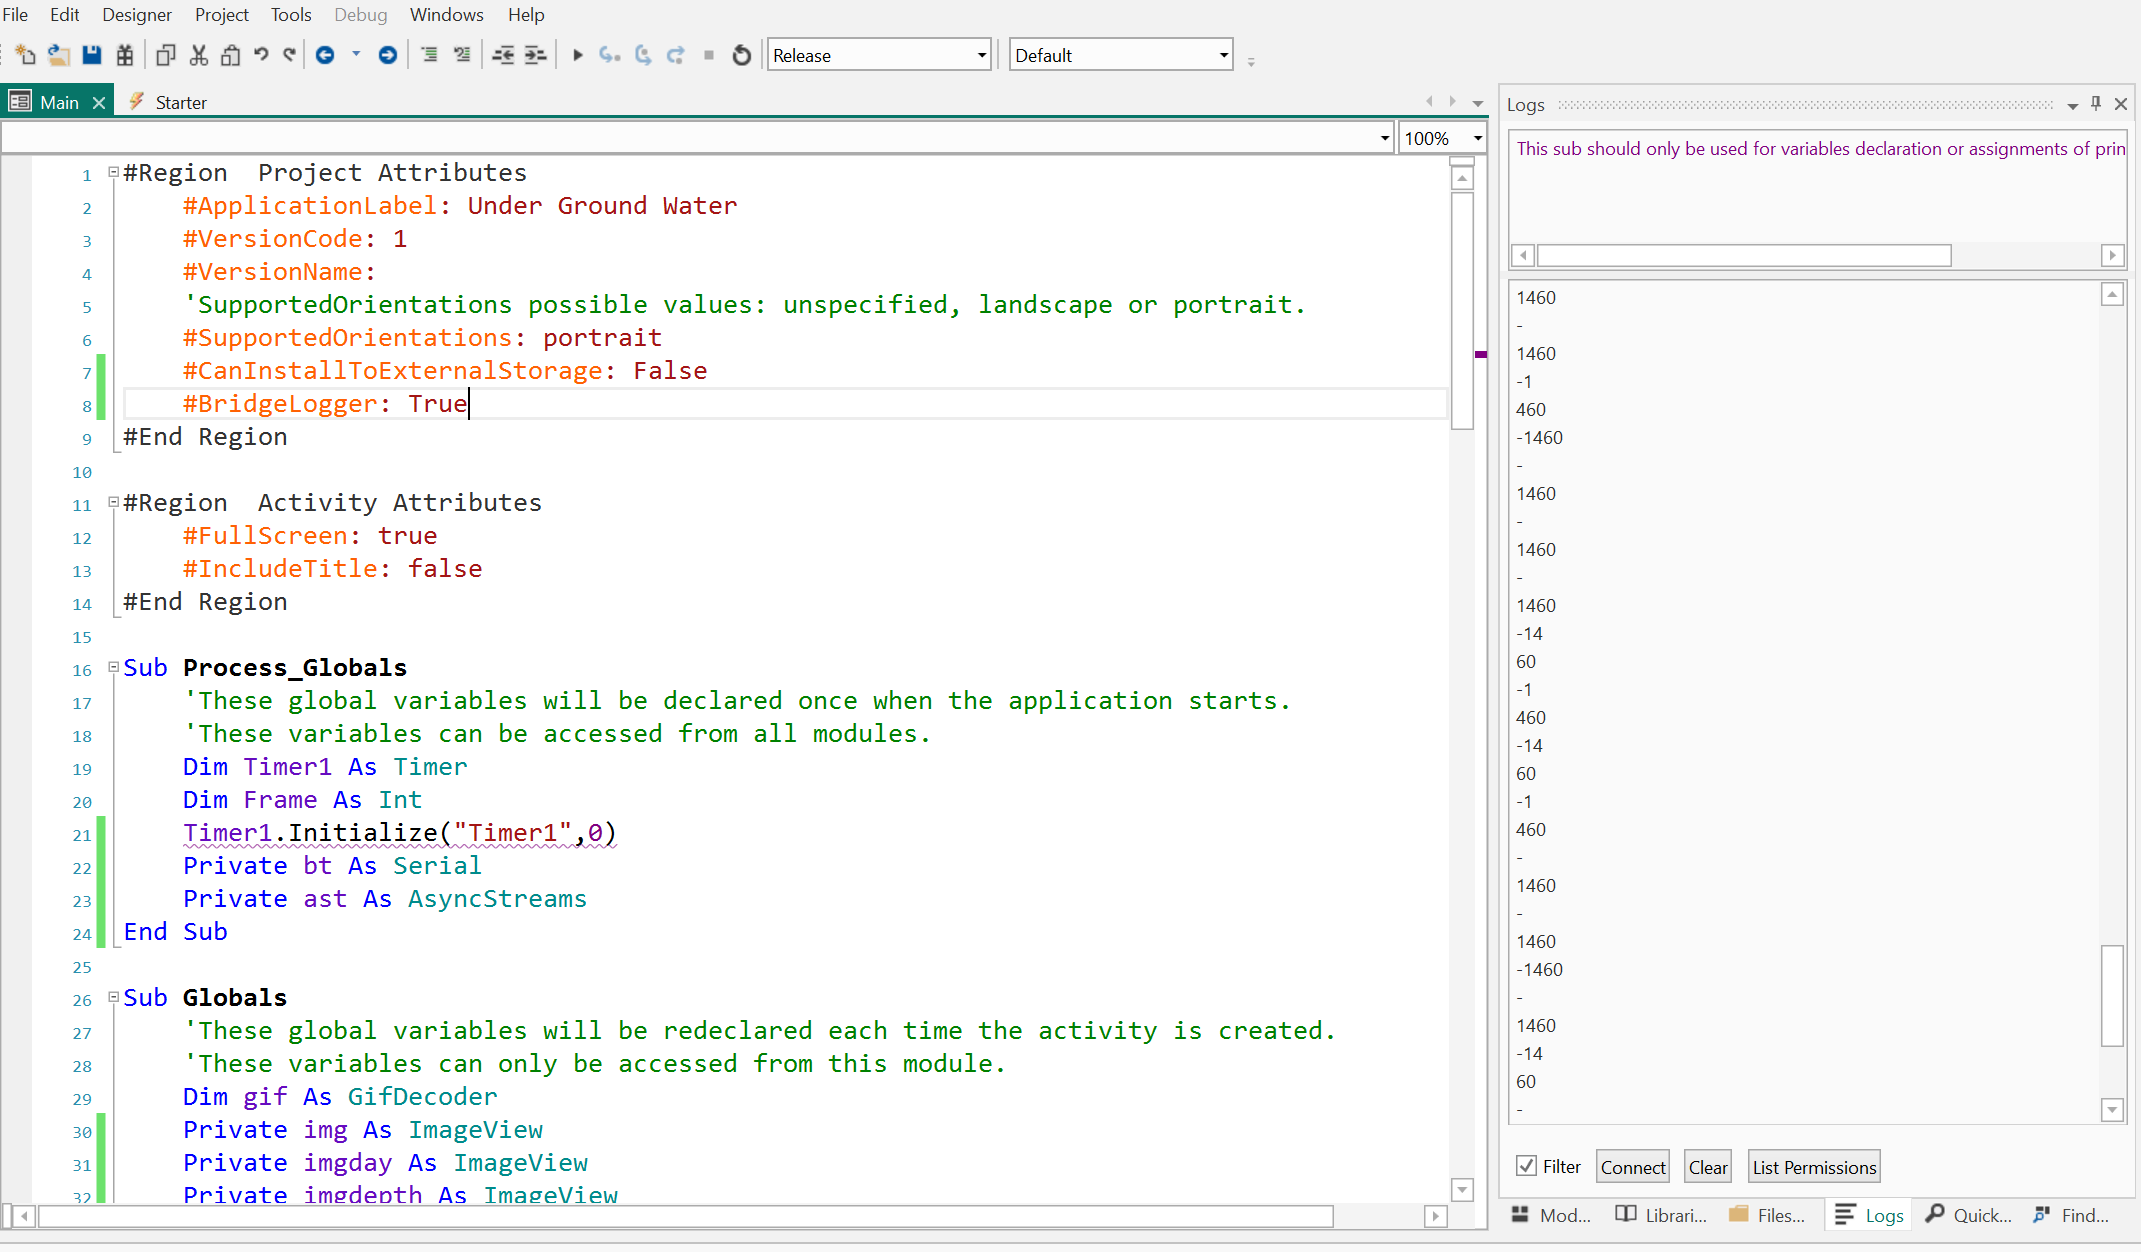Click the Run play button icon
The height and width of the screenshot is (1252, 2141).
577,55
